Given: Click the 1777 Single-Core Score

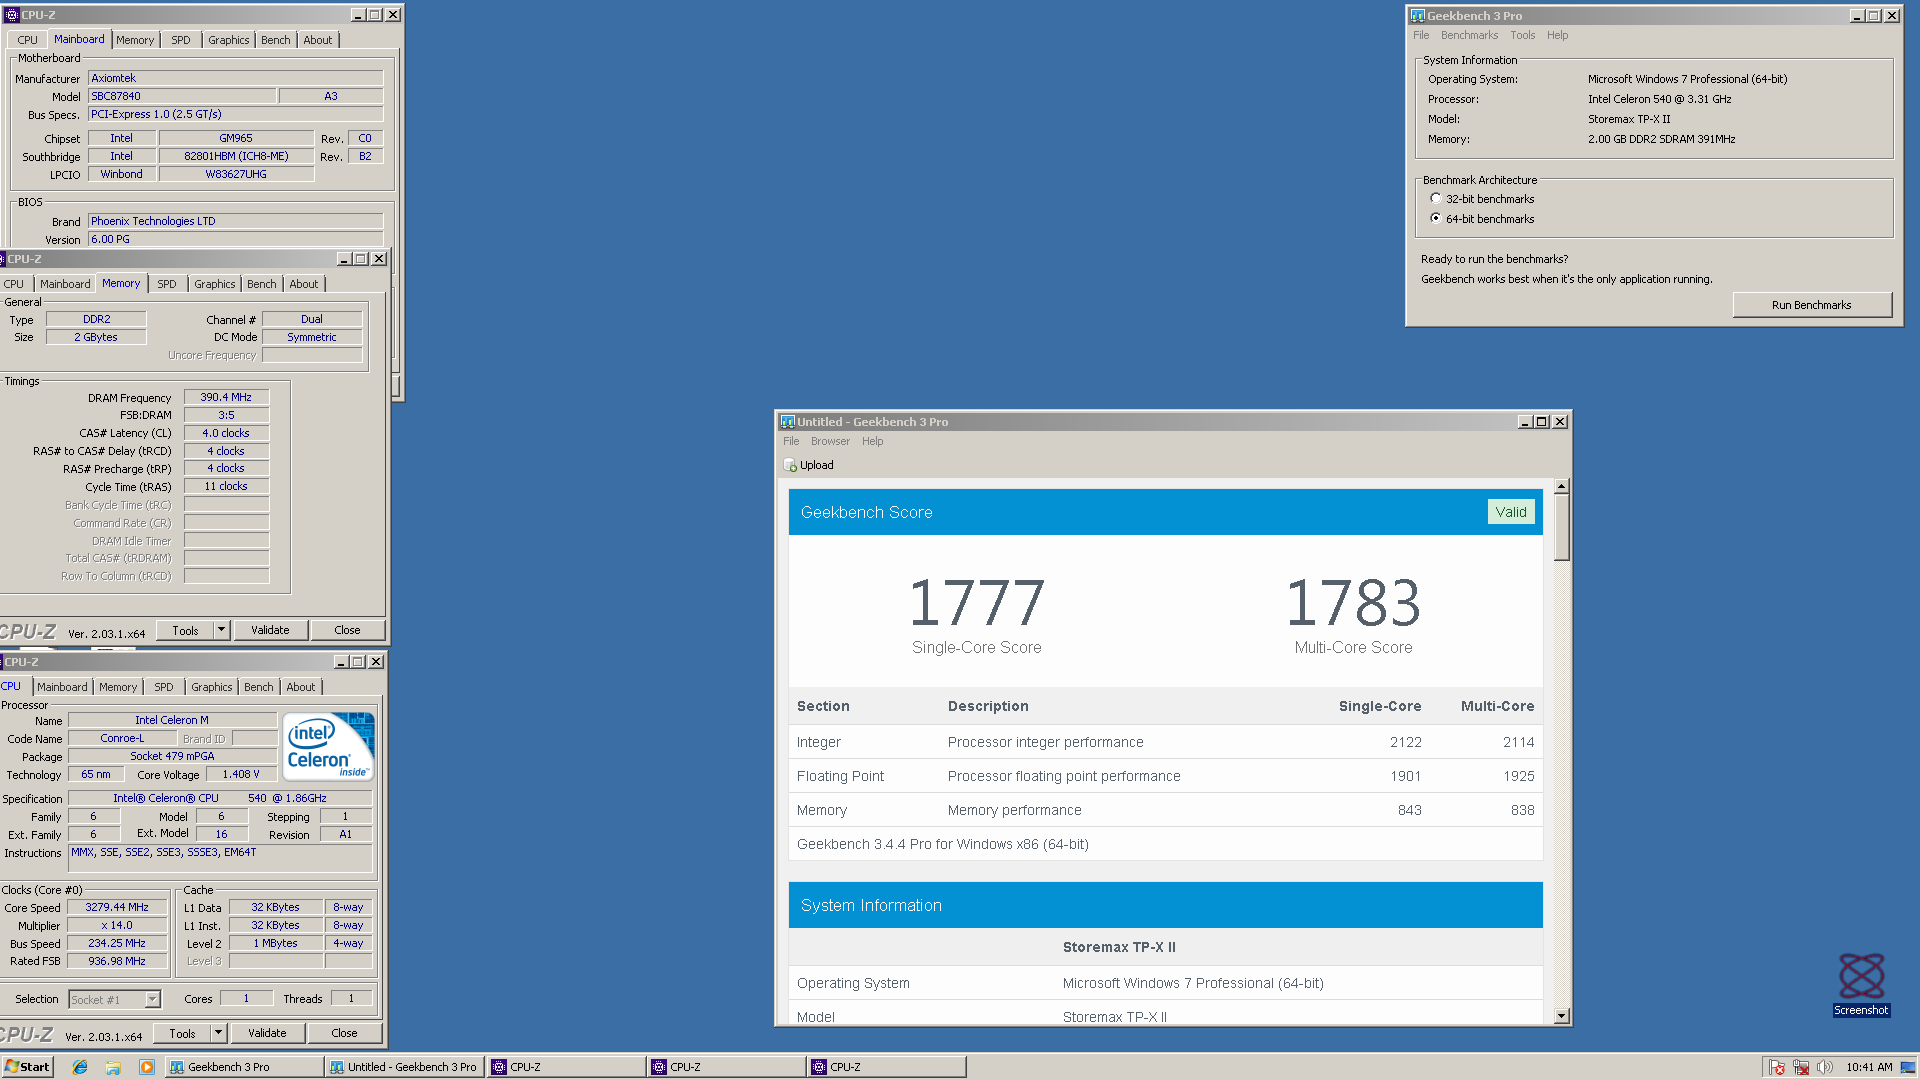Looking at the screenshot, I should (976, 603).
